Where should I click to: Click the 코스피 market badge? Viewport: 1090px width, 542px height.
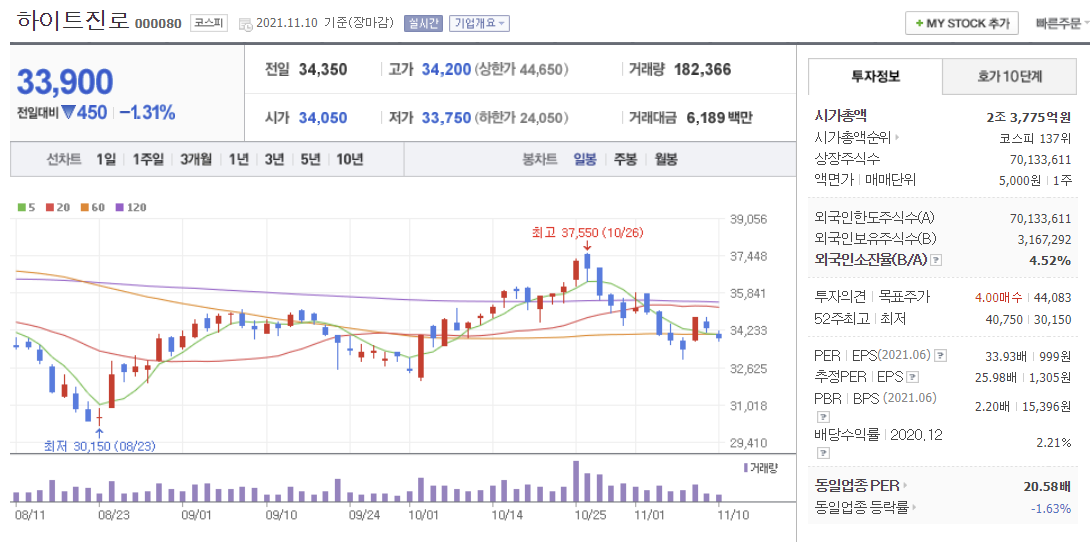pos(209,23)
